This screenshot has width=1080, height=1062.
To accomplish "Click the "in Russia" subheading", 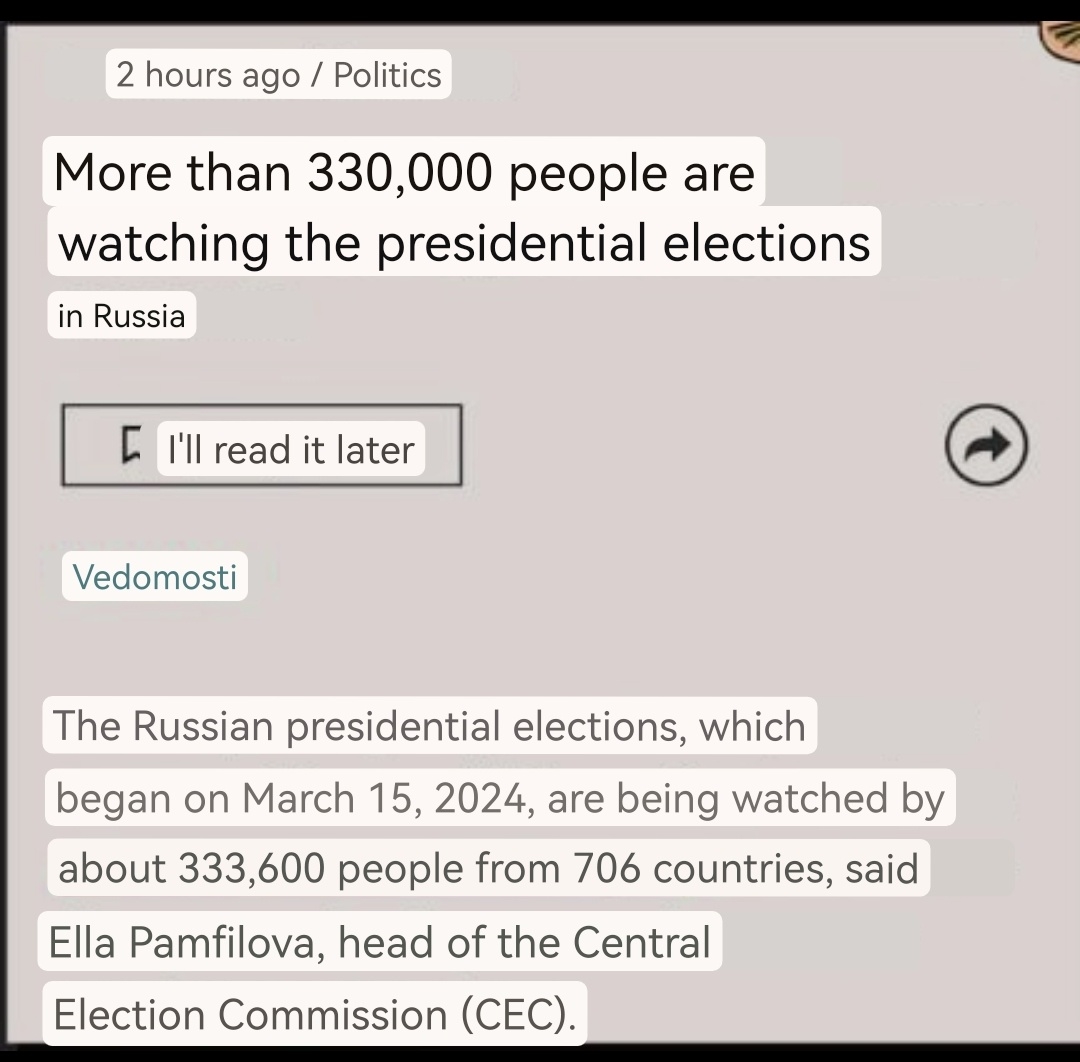I will (121, 317).
